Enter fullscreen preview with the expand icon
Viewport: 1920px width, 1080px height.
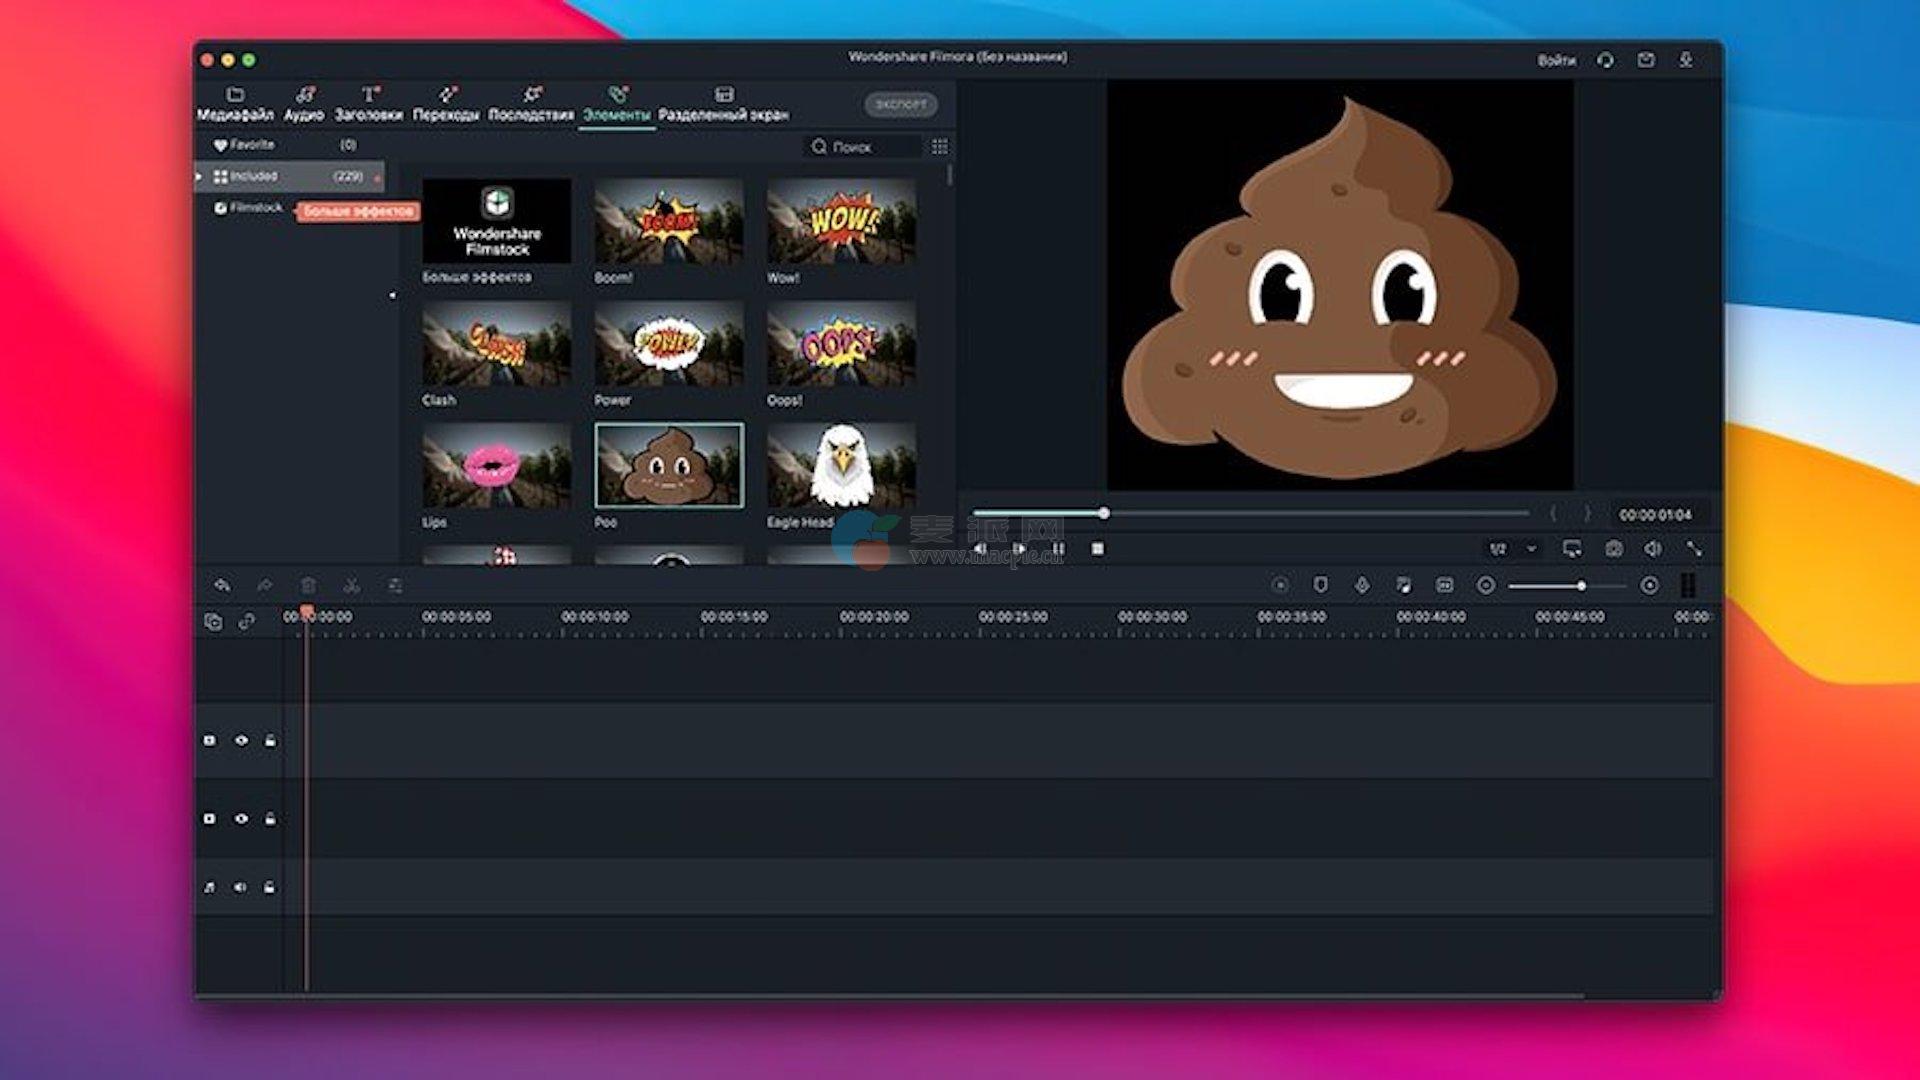1694,549
